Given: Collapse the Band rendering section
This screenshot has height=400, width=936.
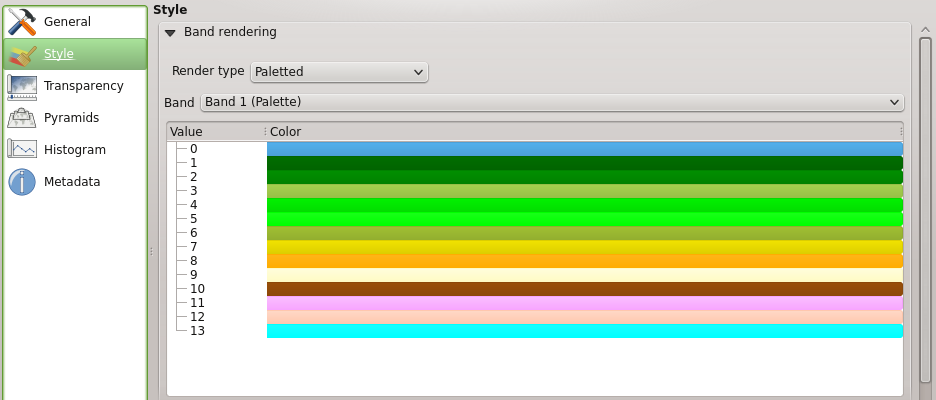Looking at the screenshot, I should click(170, 32).
